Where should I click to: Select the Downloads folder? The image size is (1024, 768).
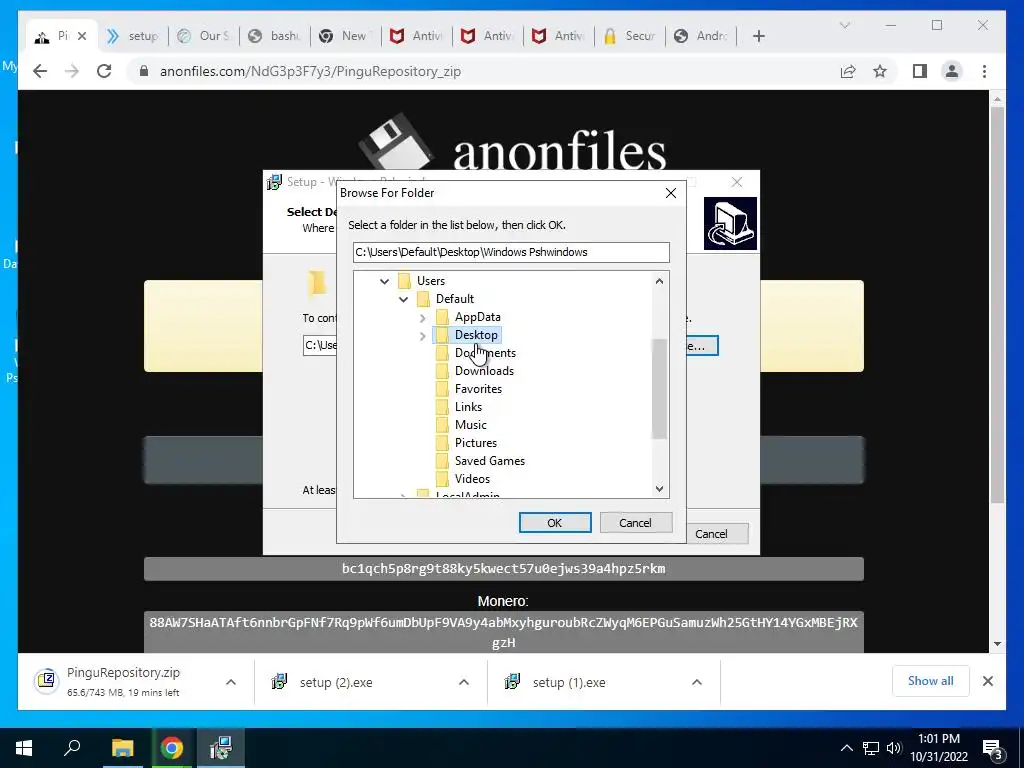484,371
